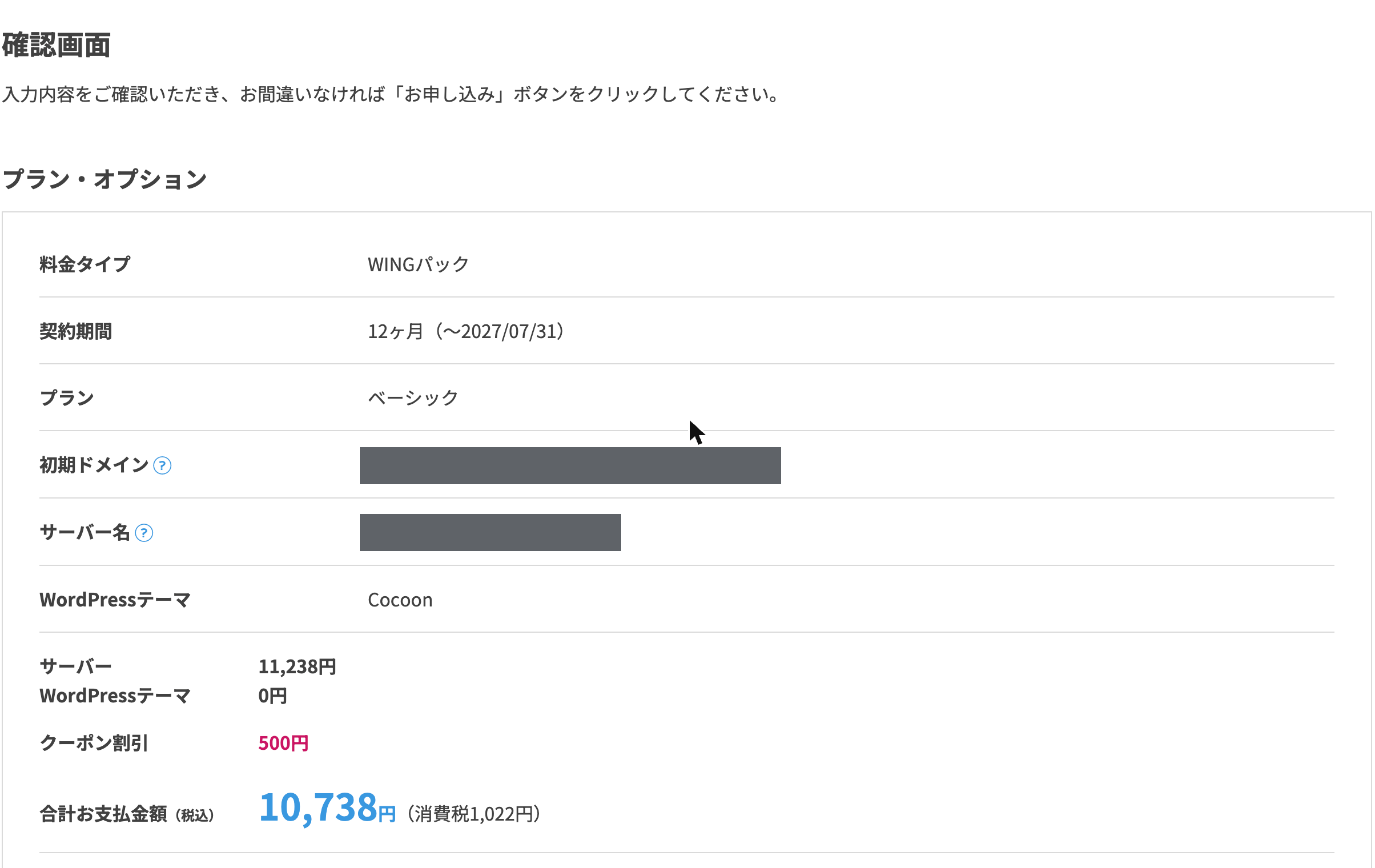Click the サーバー price label
Image resolution: width=1375 pixels, height=868 pixels.
pyautogui.click(x=76, y=667)
